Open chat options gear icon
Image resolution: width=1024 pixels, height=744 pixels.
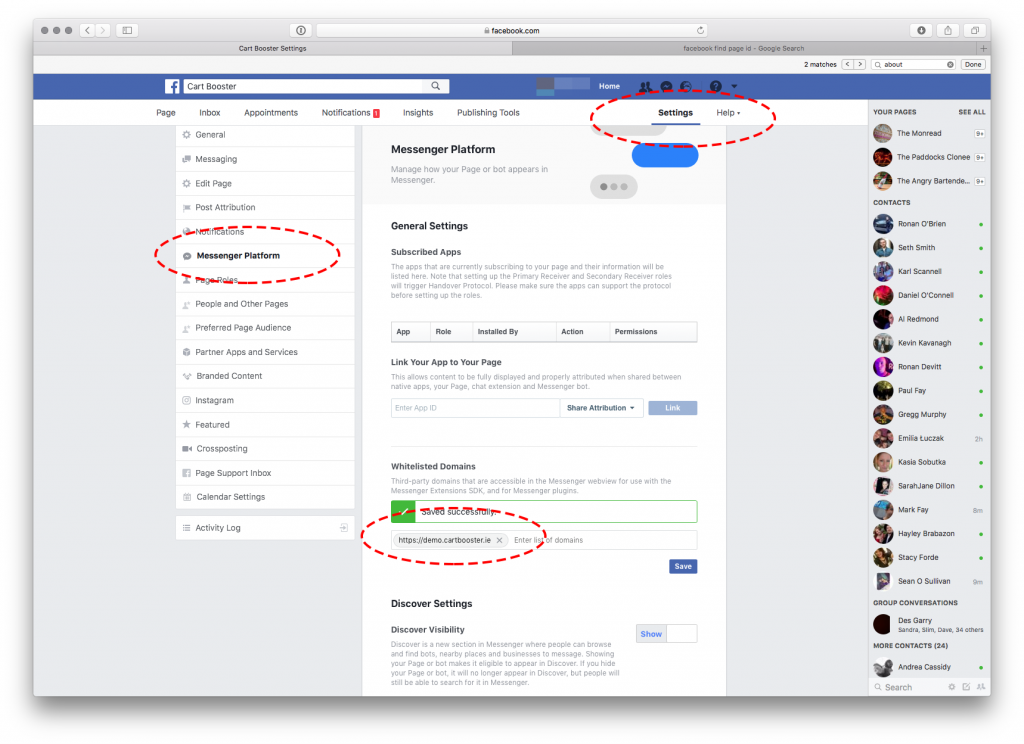click(952, 687)
